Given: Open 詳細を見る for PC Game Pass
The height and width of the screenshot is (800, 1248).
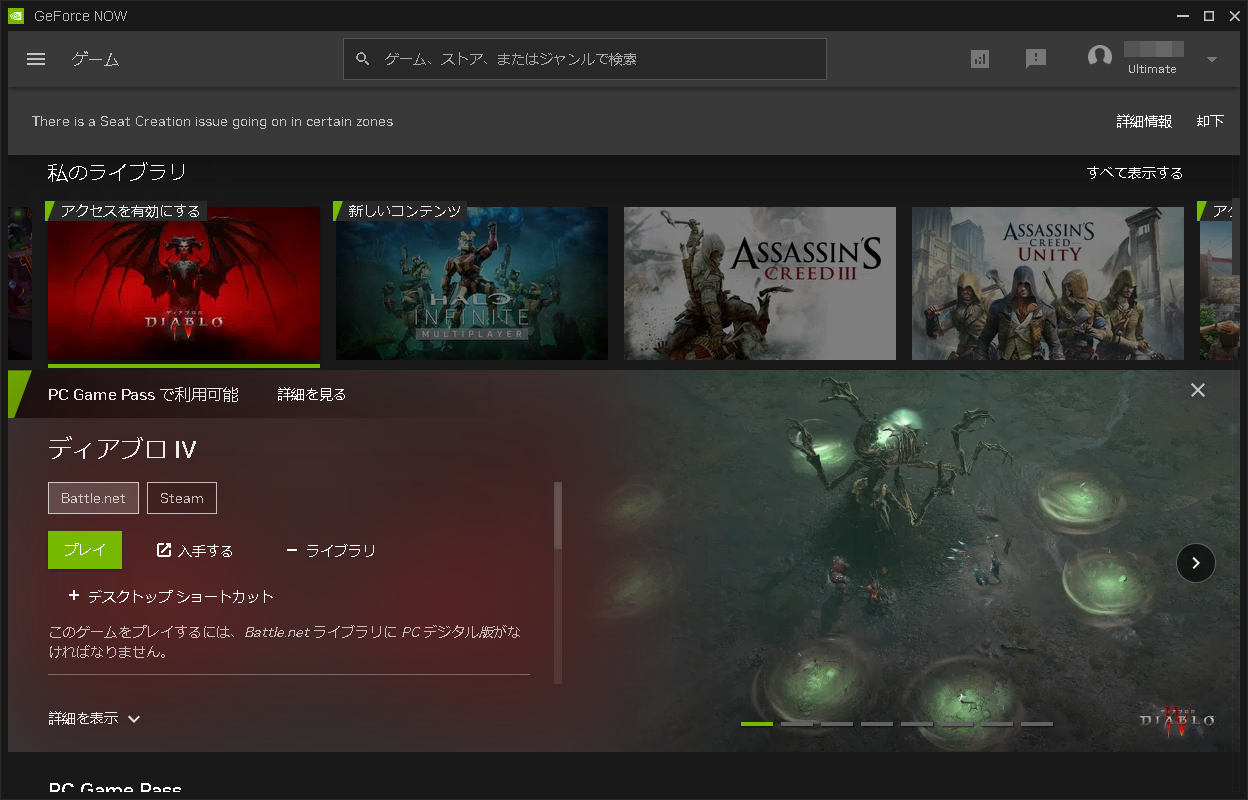Looking at the screenshot, I should pyautogui.click(x=310, y=394).
